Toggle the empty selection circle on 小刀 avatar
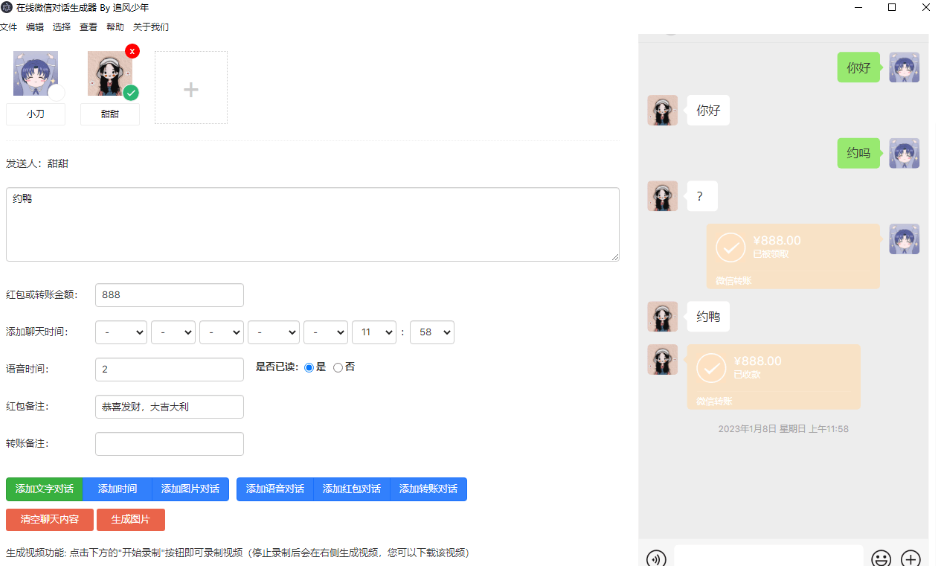Screen dimensions: 936x566 [x=57, y=93]
